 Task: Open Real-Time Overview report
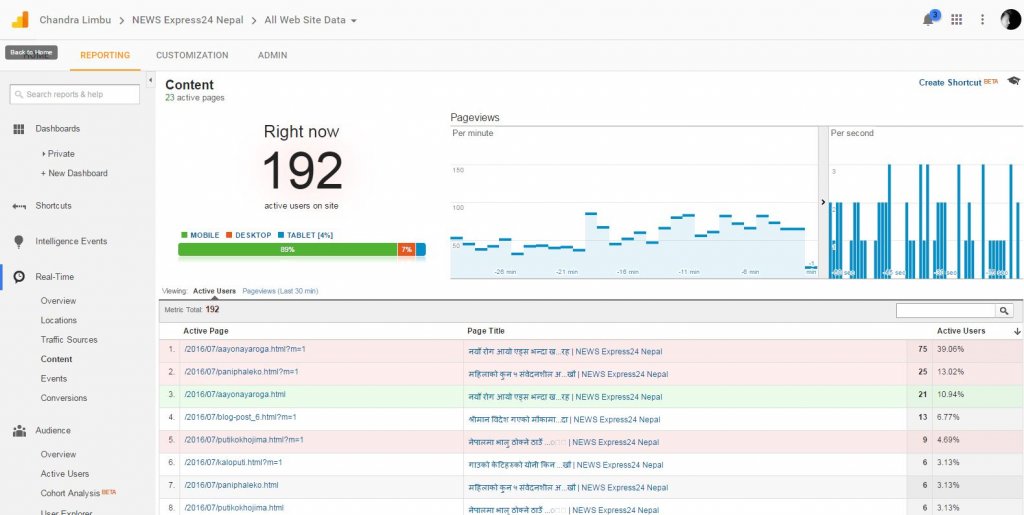point(58,301)
